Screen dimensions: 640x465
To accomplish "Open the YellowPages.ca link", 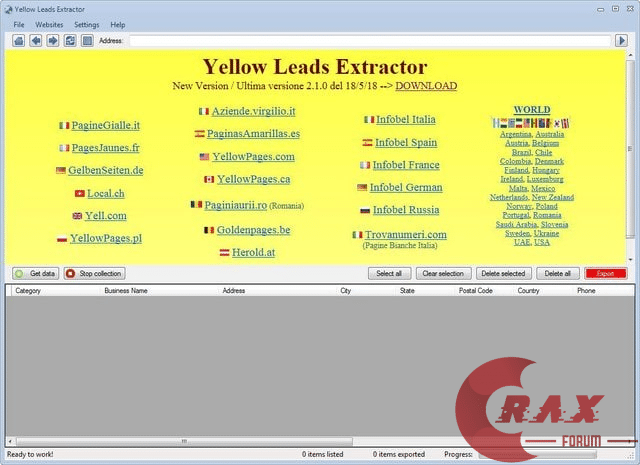I will (253, 179).
